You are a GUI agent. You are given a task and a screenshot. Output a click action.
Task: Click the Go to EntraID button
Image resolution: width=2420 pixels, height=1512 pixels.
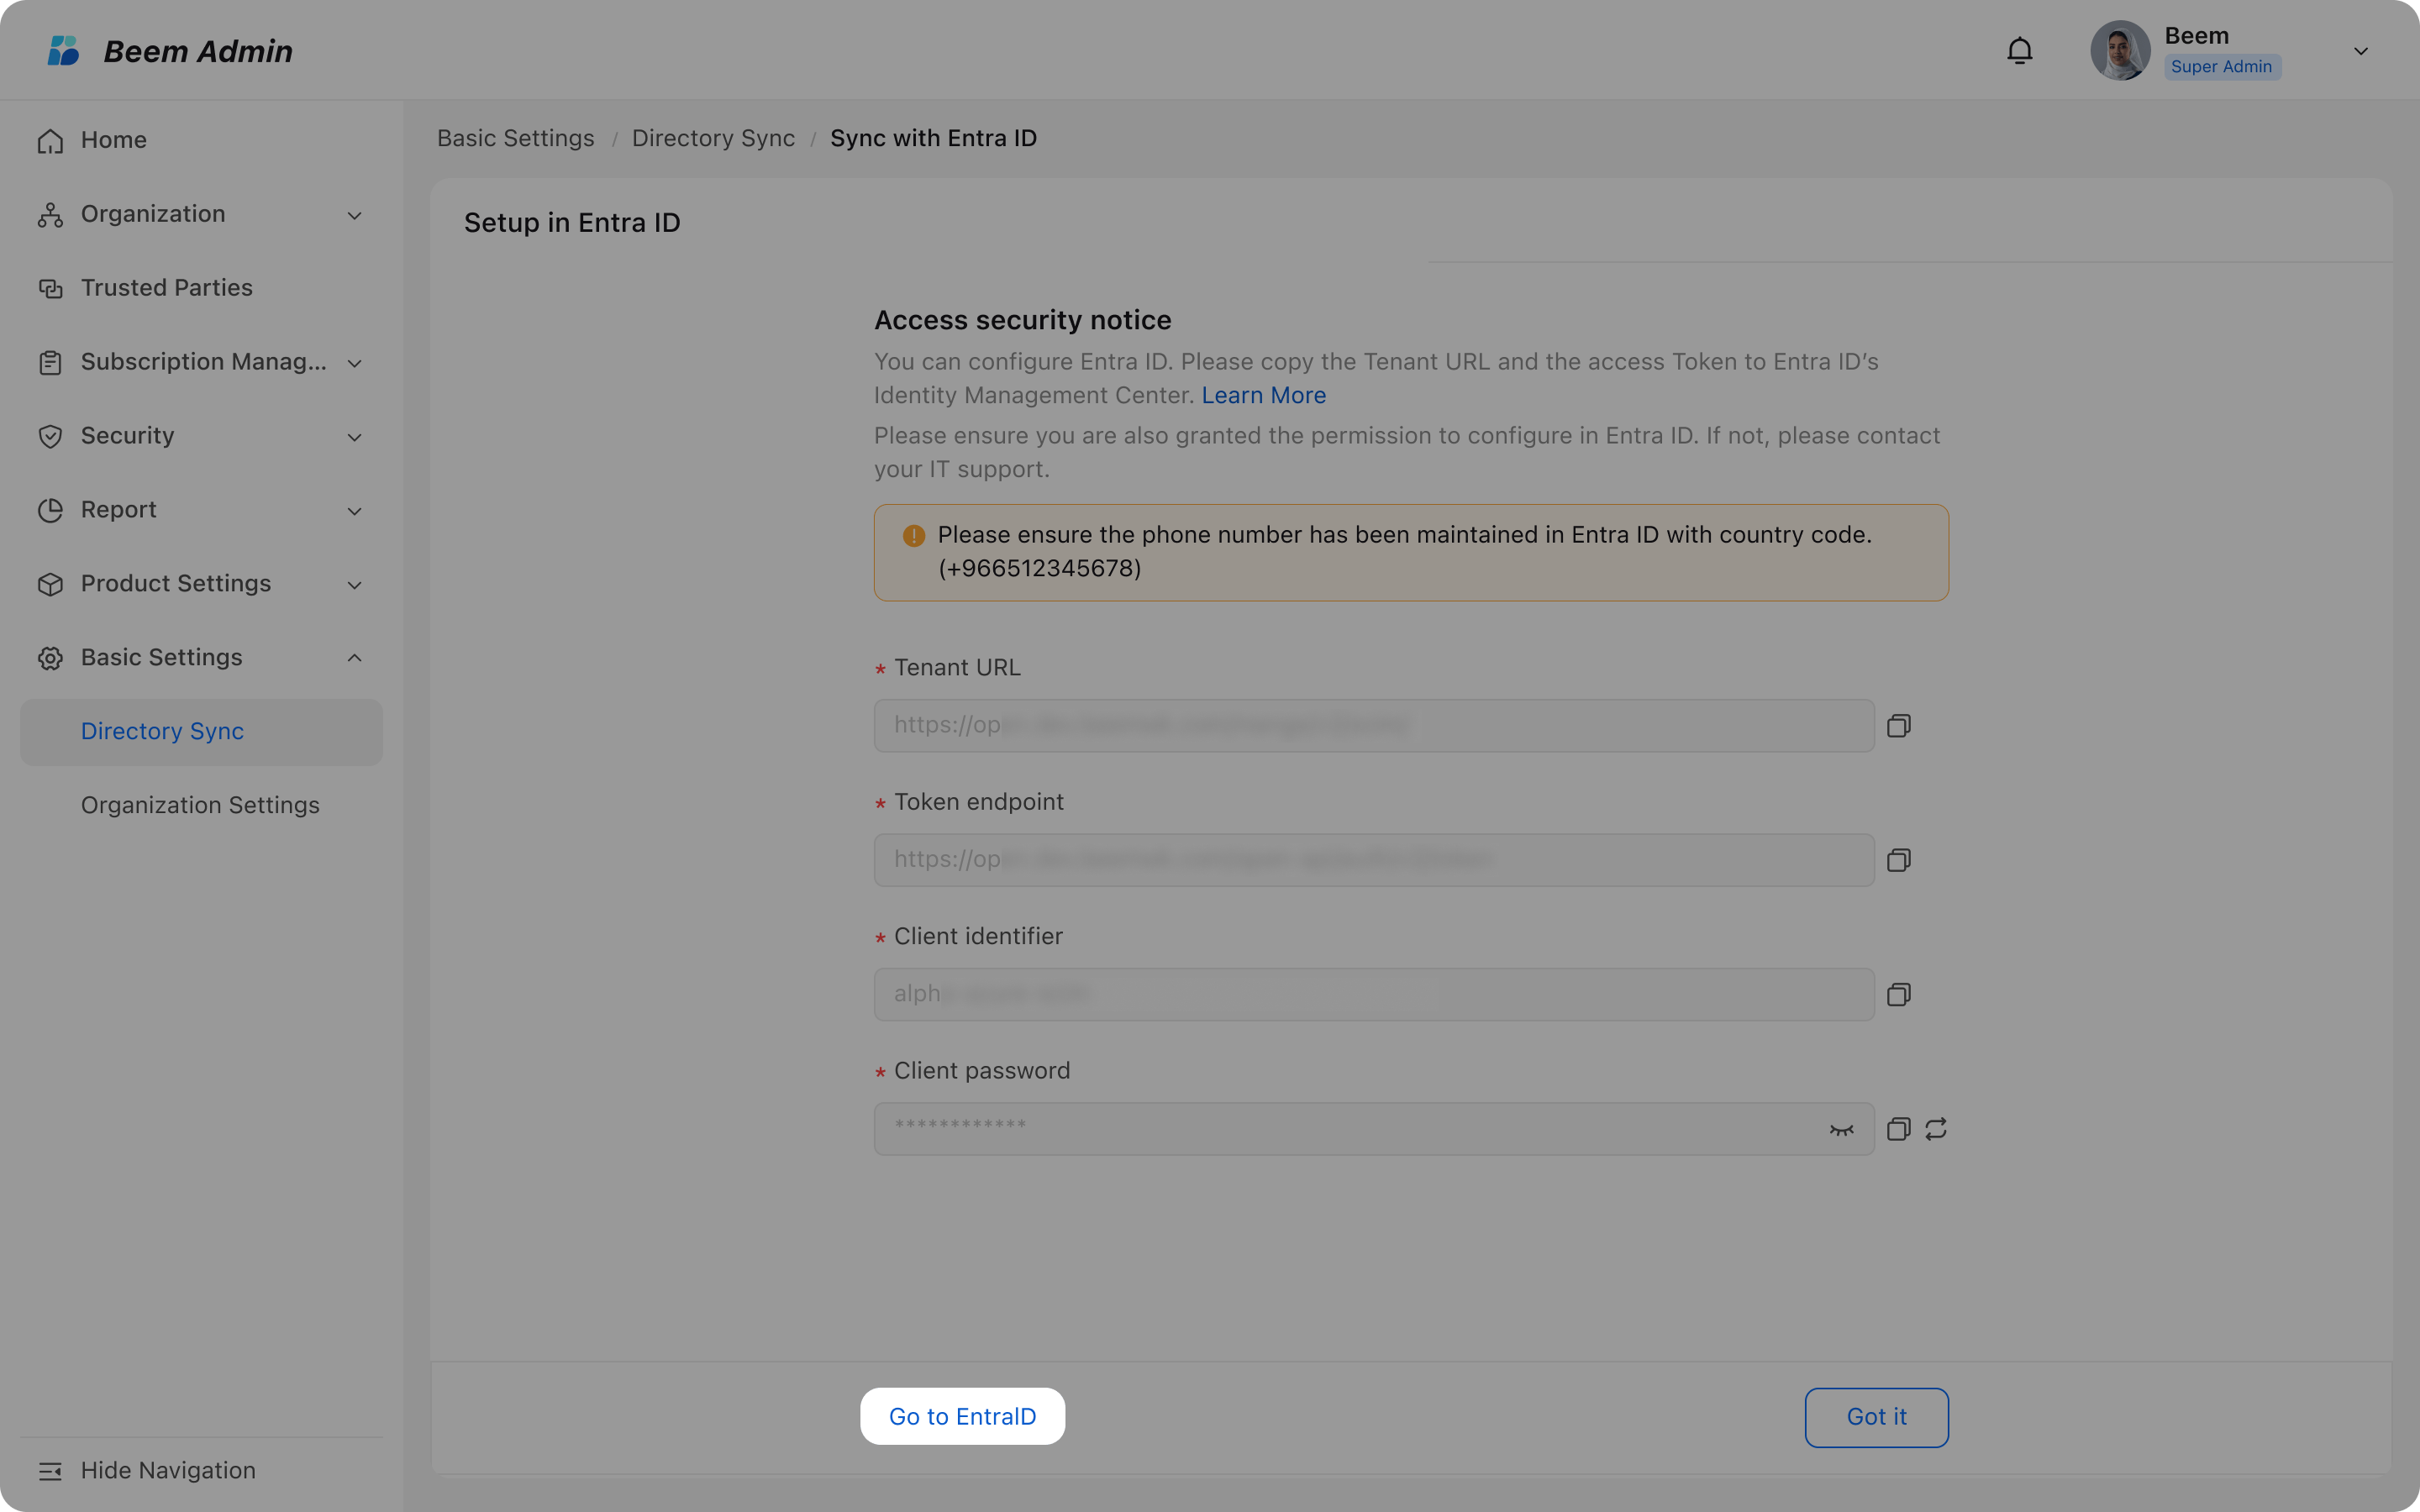962,1417
